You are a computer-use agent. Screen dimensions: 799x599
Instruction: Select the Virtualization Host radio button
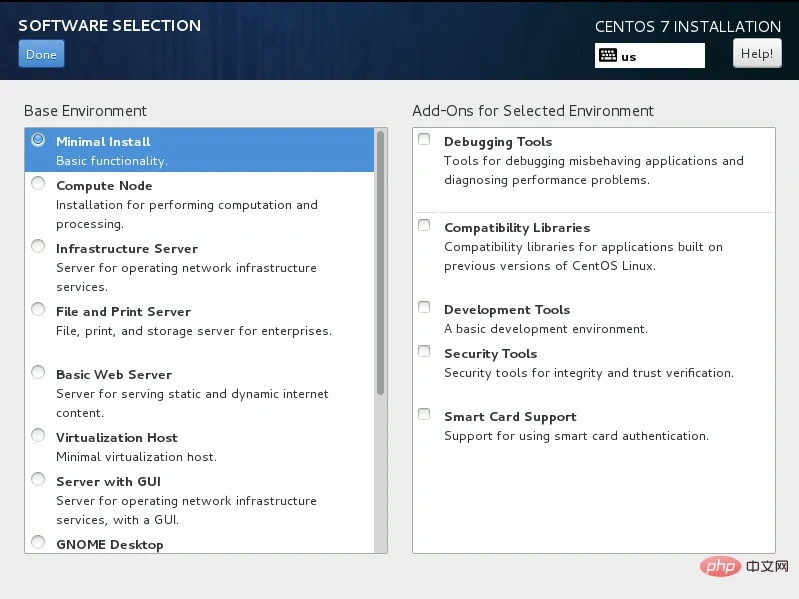point(38,435)
